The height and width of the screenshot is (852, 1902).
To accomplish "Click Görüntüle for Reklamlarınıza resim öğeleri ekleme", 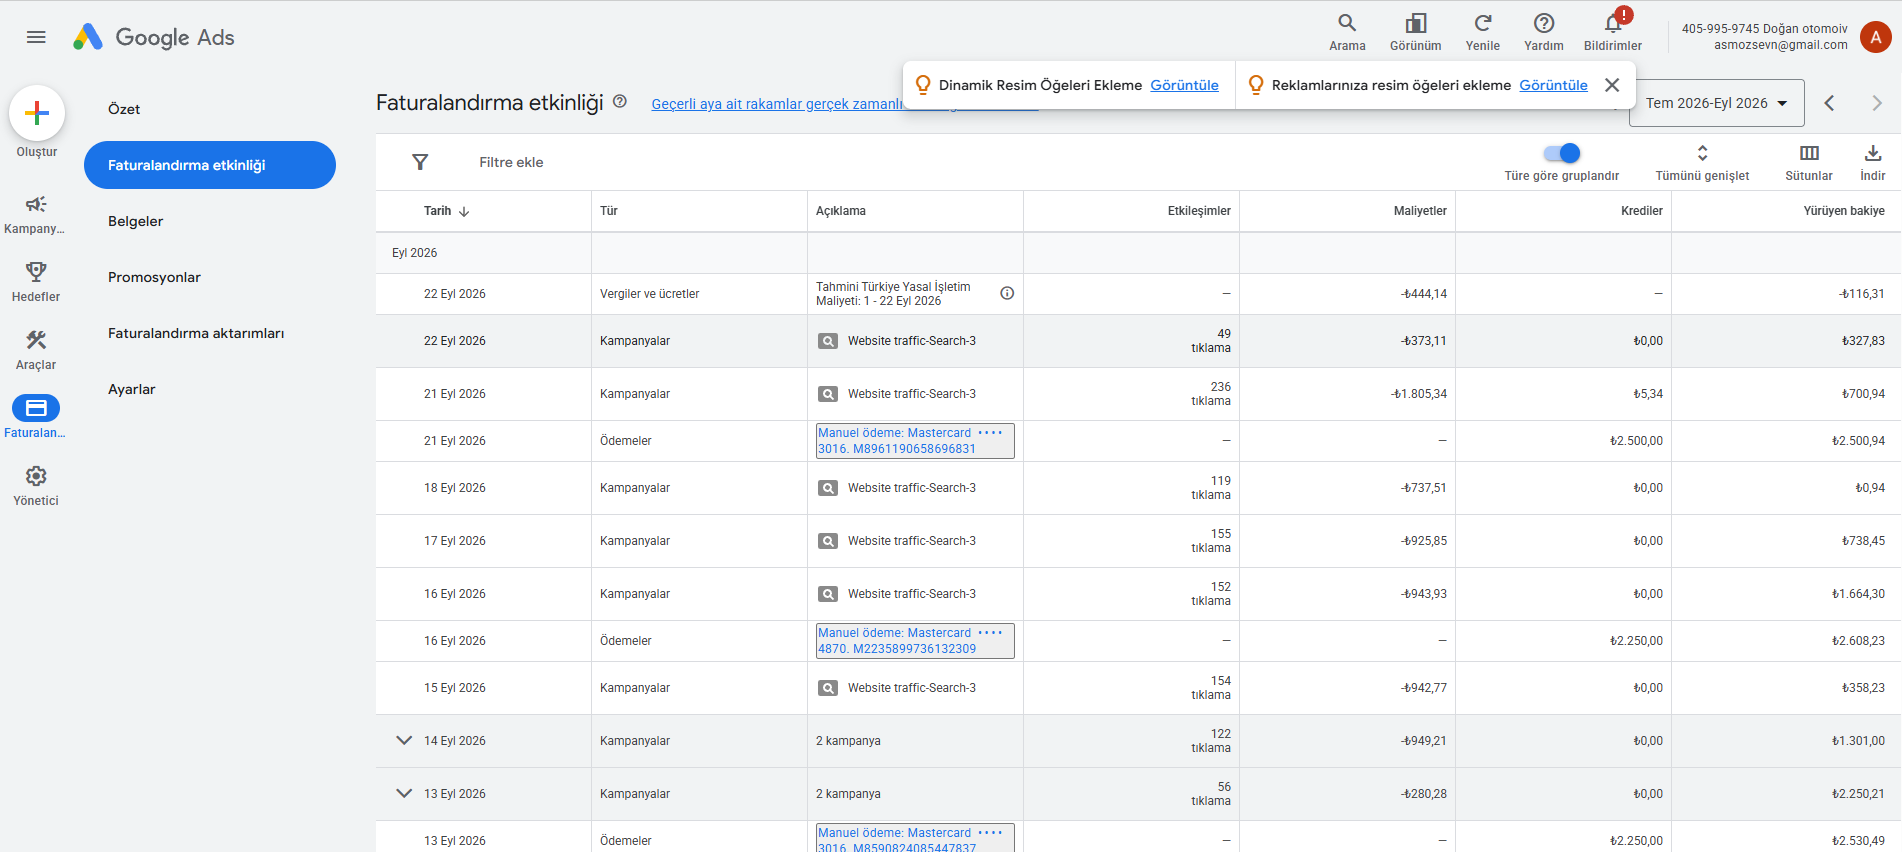I will pyautogui.click(x=1553, y=85).
